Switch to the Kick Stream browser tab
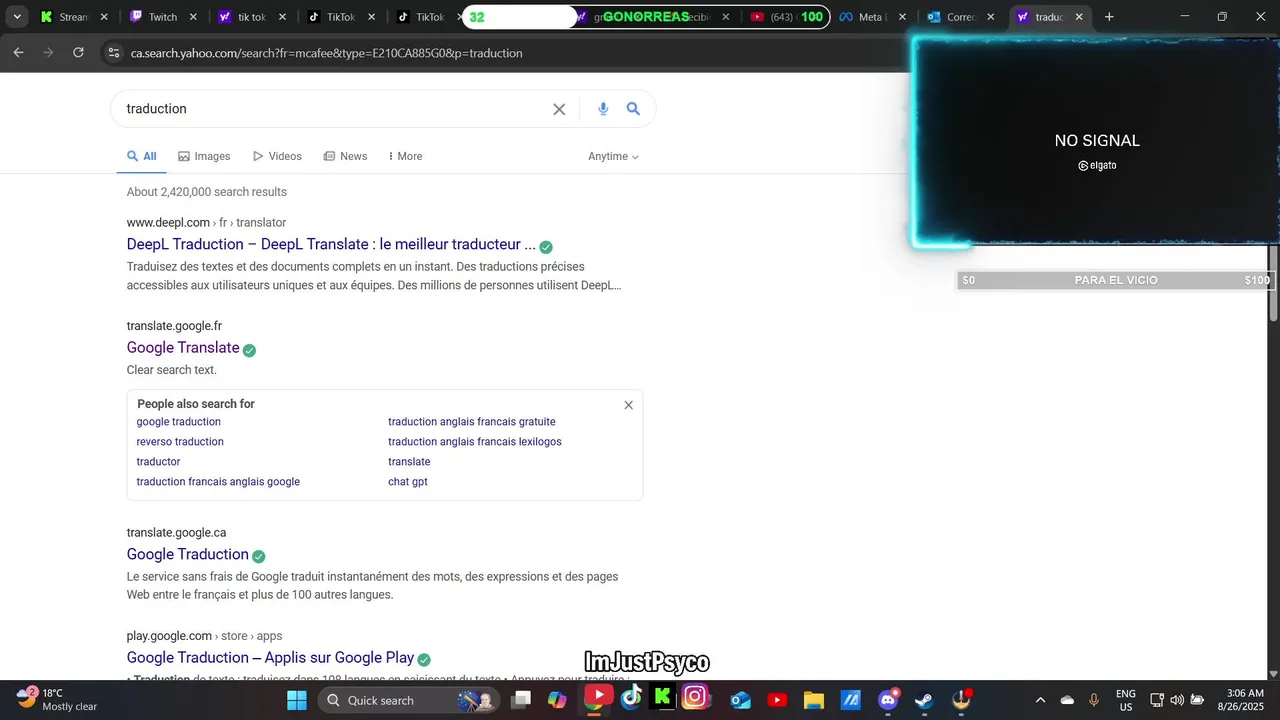 [x=63, y=17]
